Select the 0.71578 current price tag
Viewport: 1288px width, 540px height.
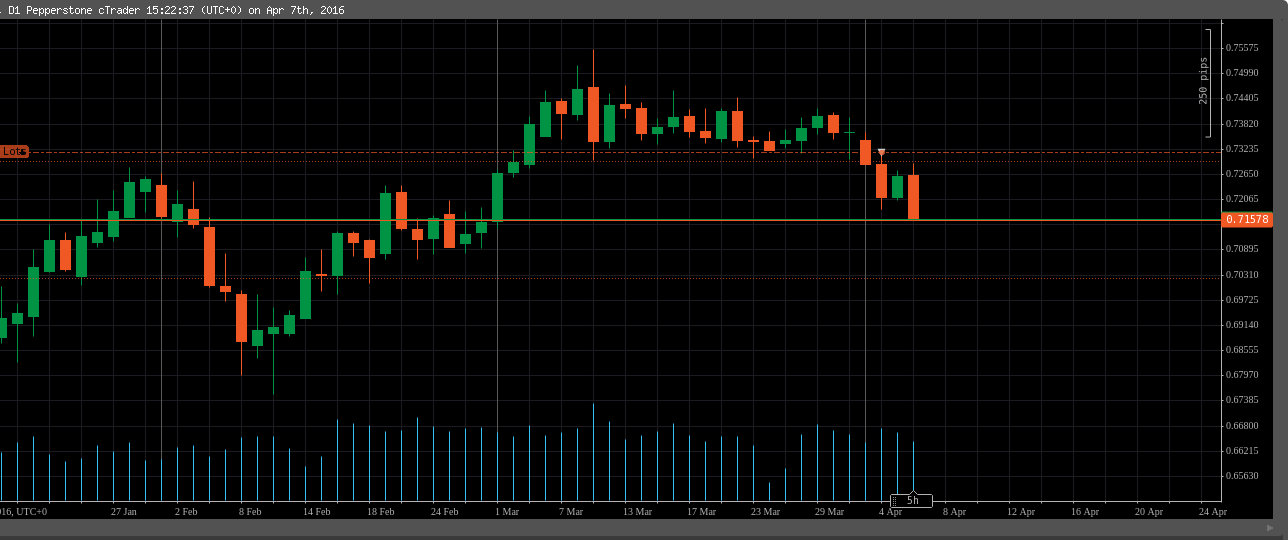[x=1246, y=219]
